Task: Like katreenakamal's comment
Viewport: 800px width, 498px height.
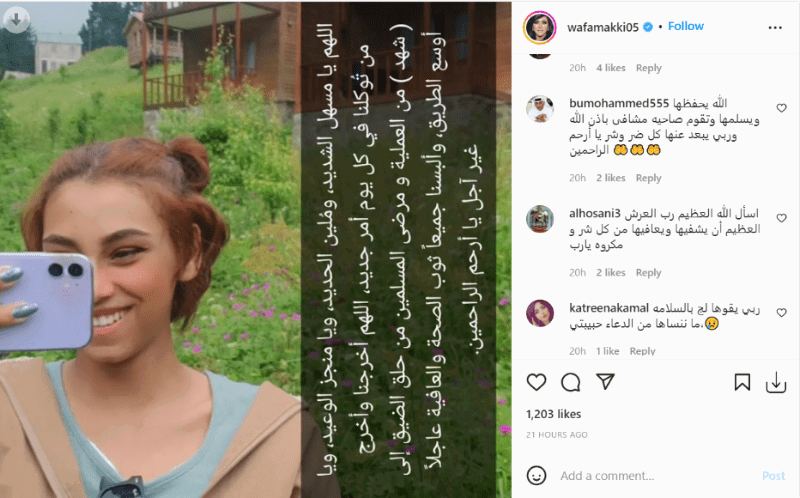Action: (x=781, y=313)
